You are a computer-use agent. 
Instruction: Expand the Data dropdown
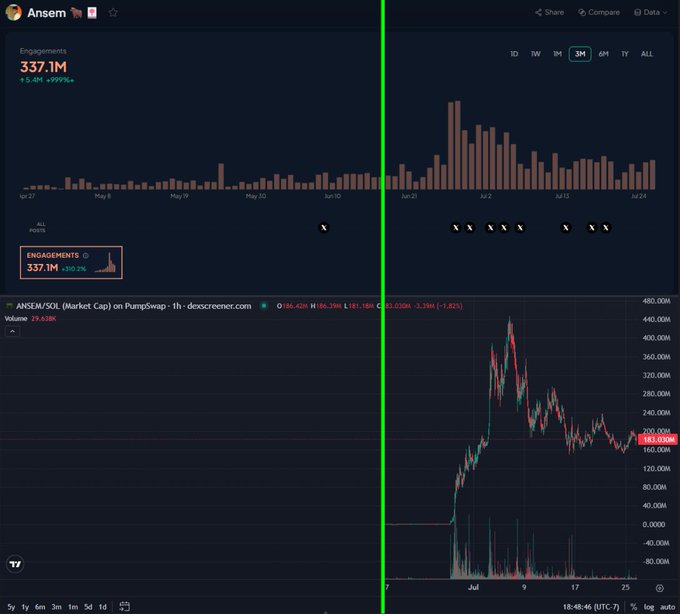click(651, 12)
